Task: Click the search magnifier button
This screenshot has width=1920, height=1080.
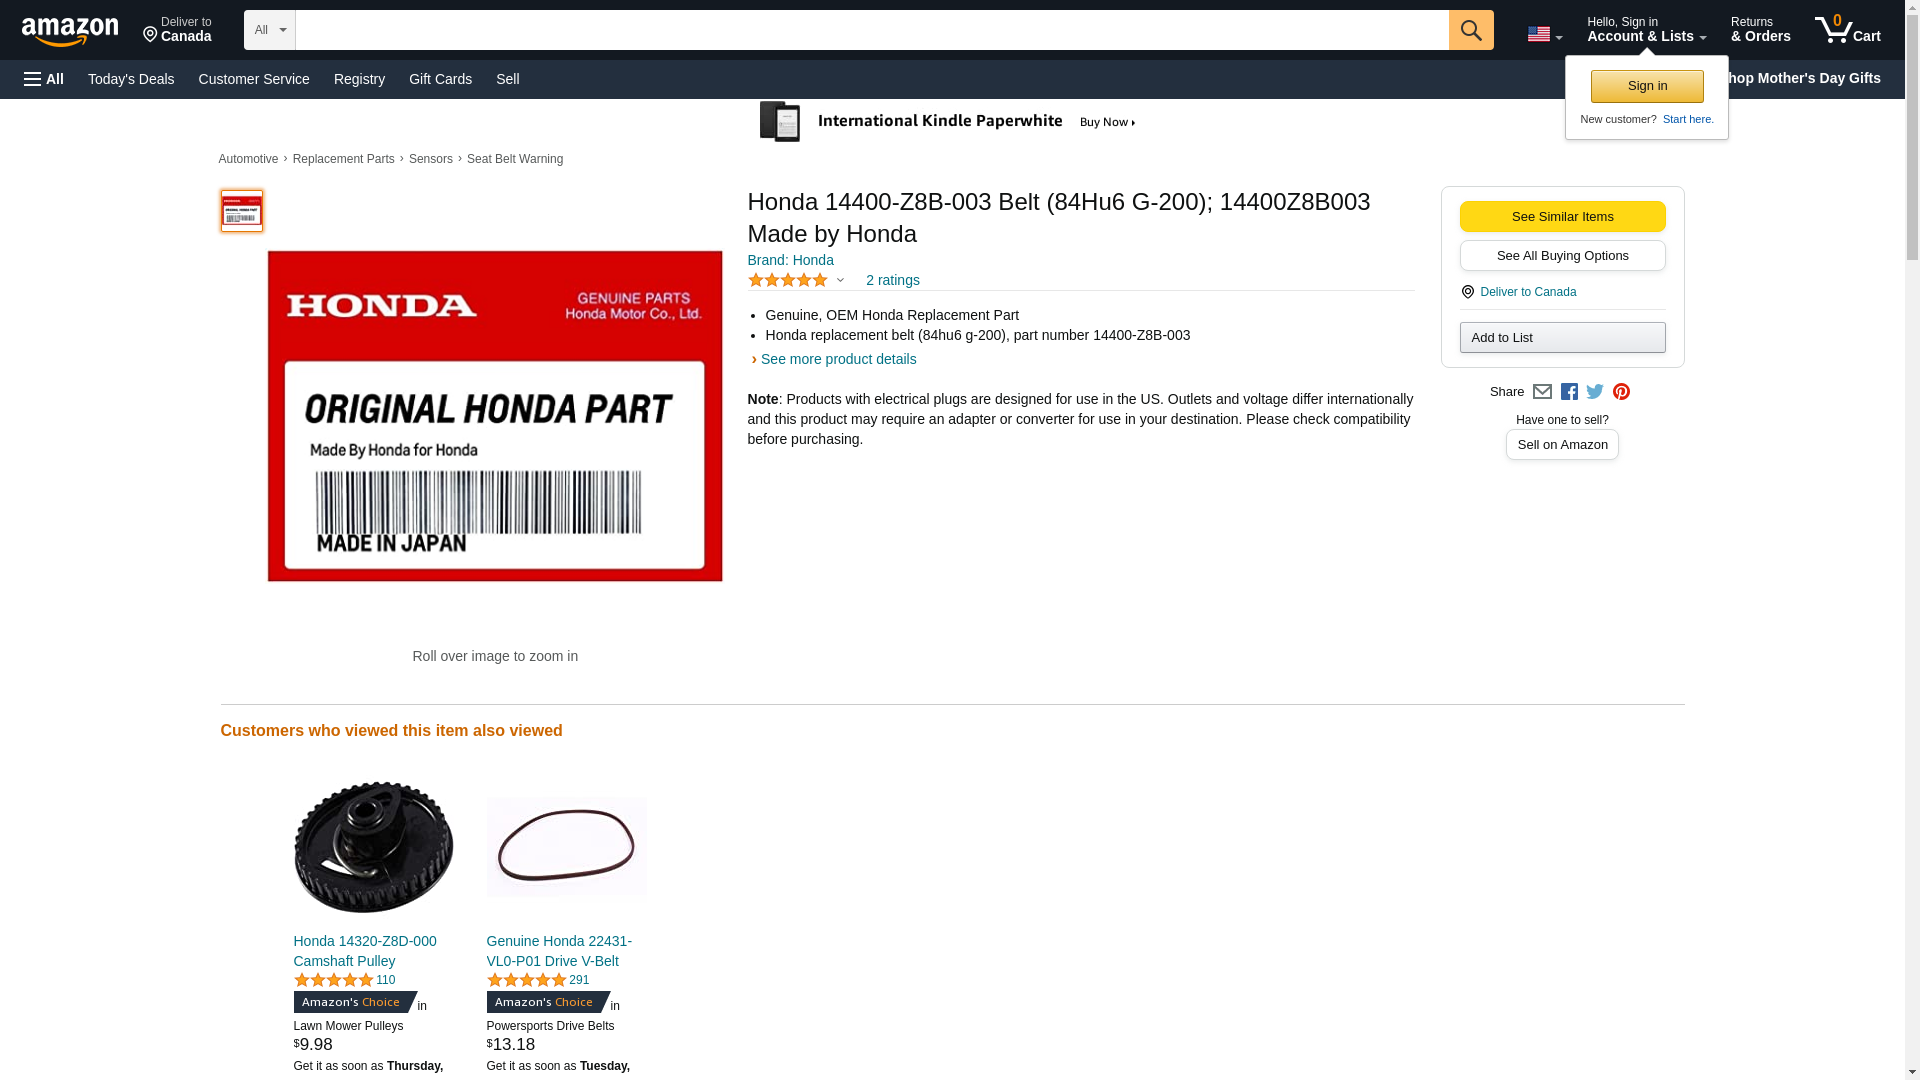Action: click(1470, 30)
